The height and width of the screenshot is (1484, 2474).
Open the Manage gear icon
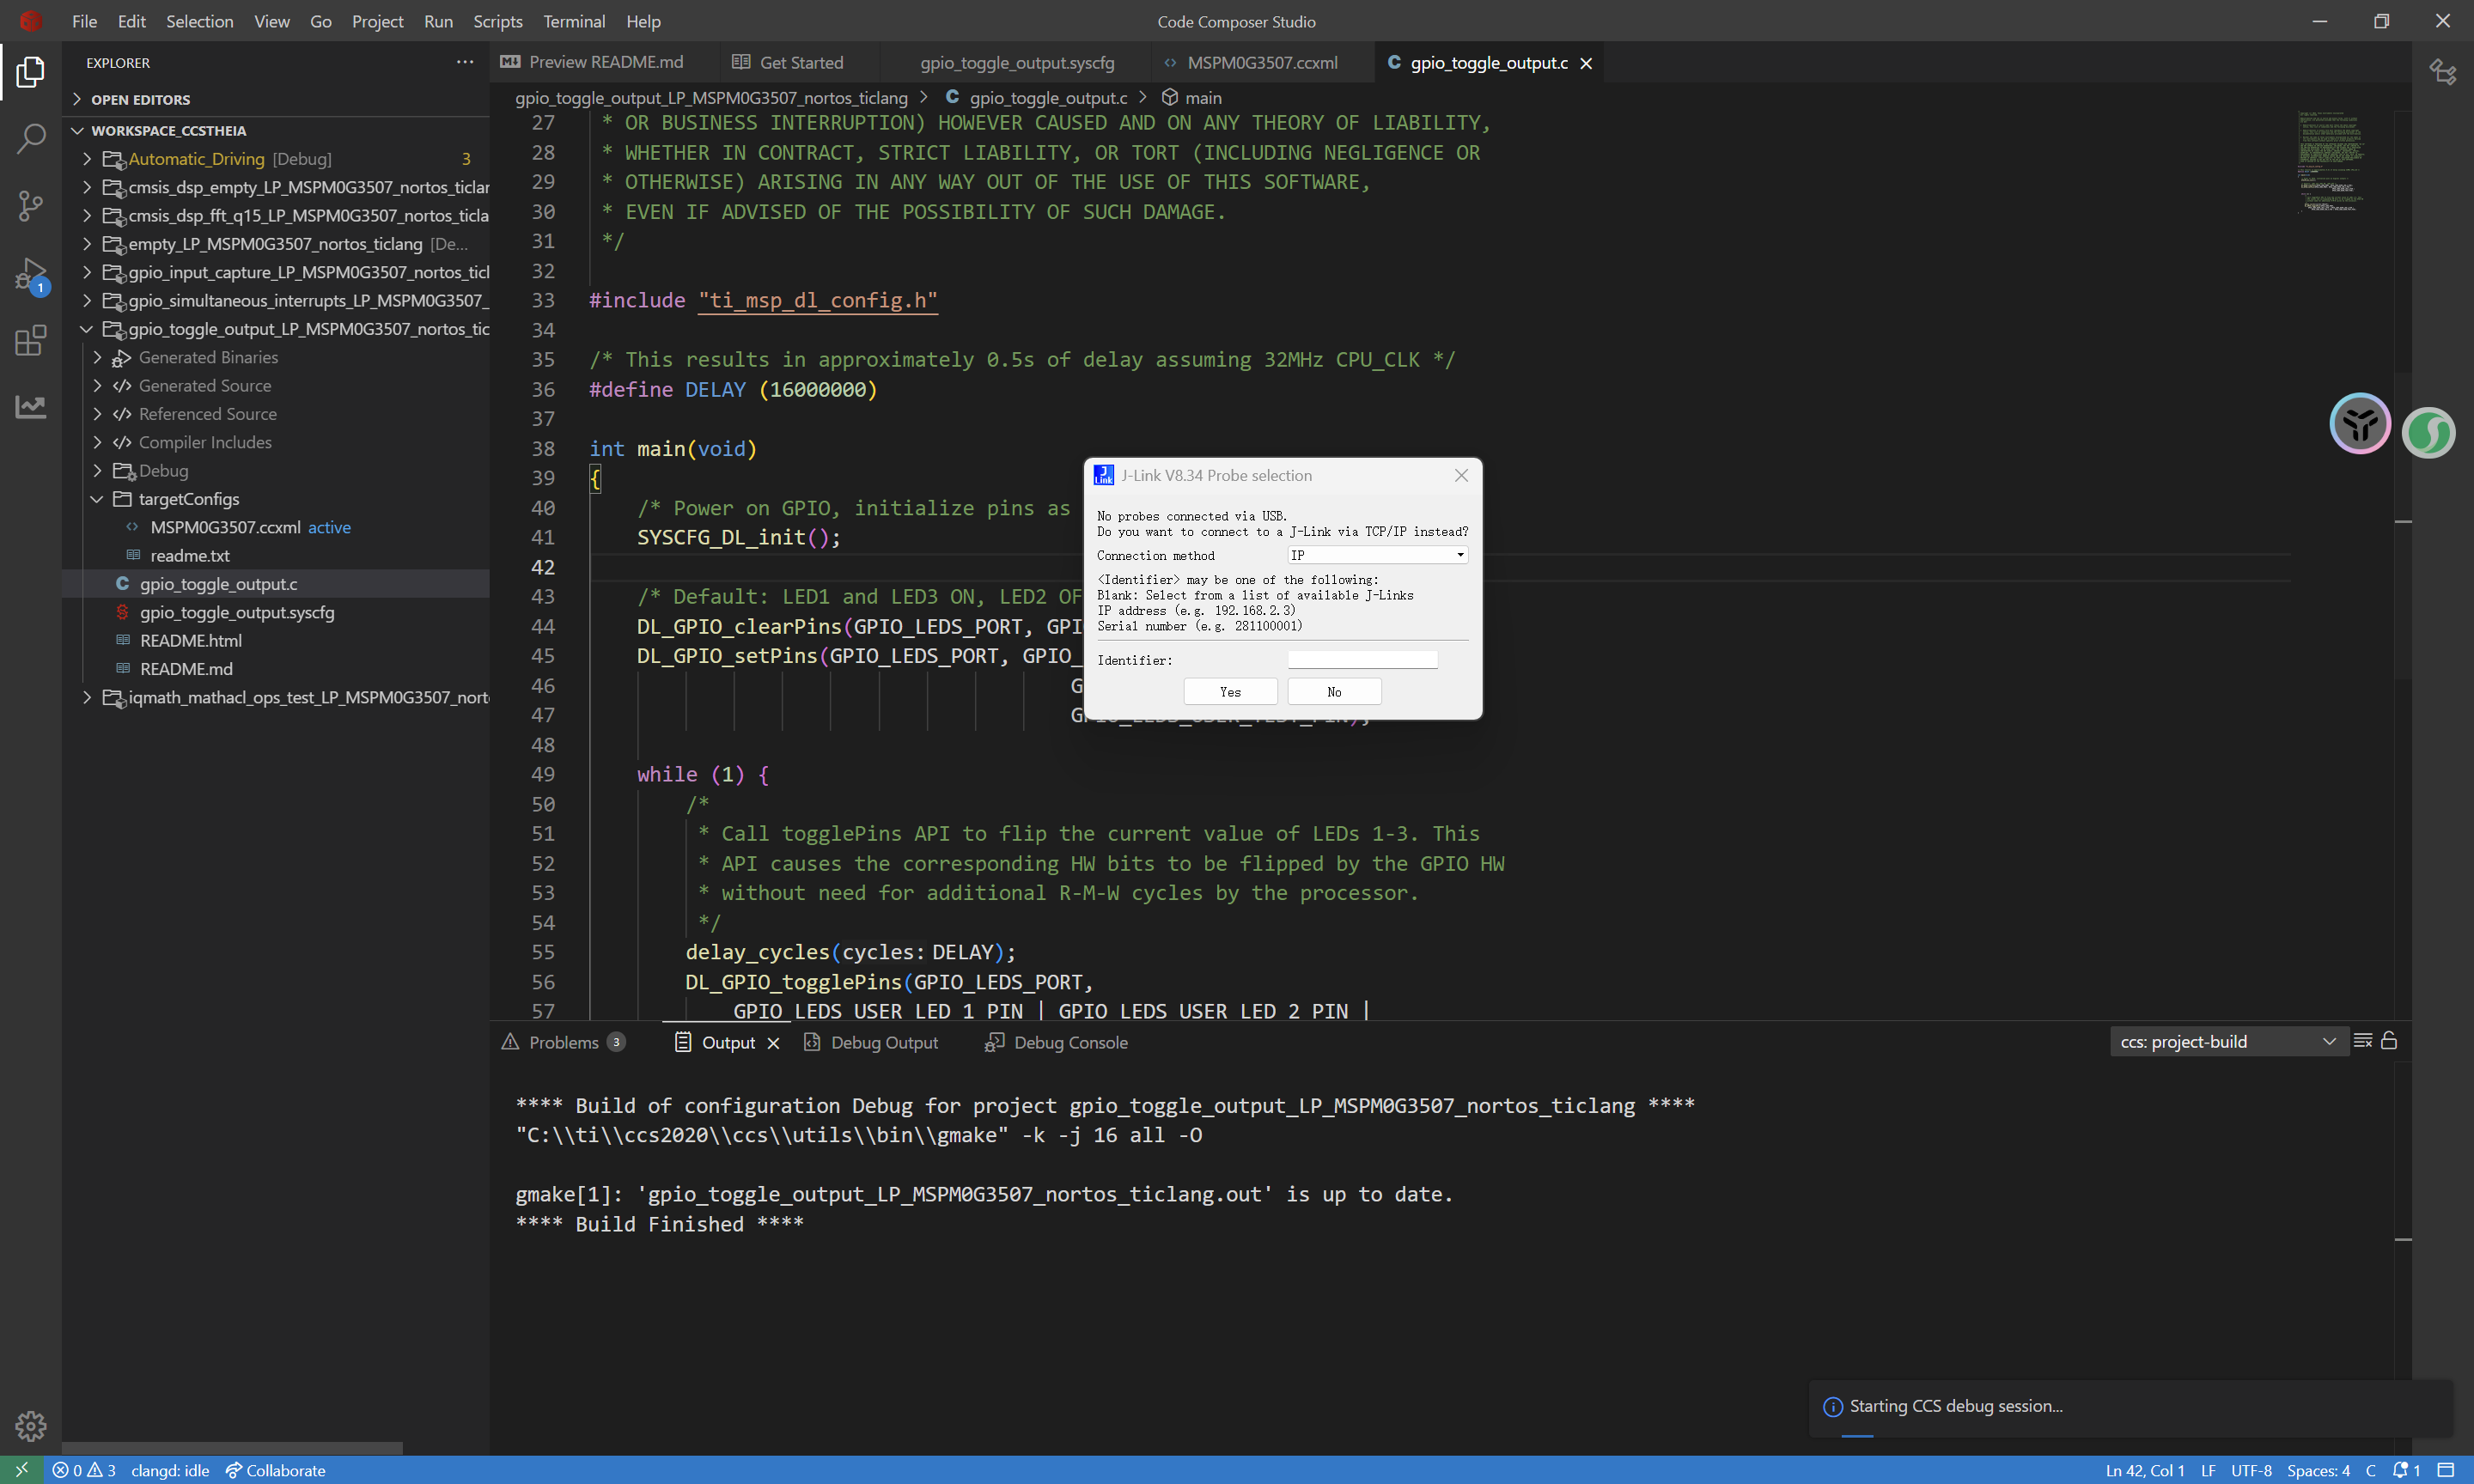tap(31, 1425)
